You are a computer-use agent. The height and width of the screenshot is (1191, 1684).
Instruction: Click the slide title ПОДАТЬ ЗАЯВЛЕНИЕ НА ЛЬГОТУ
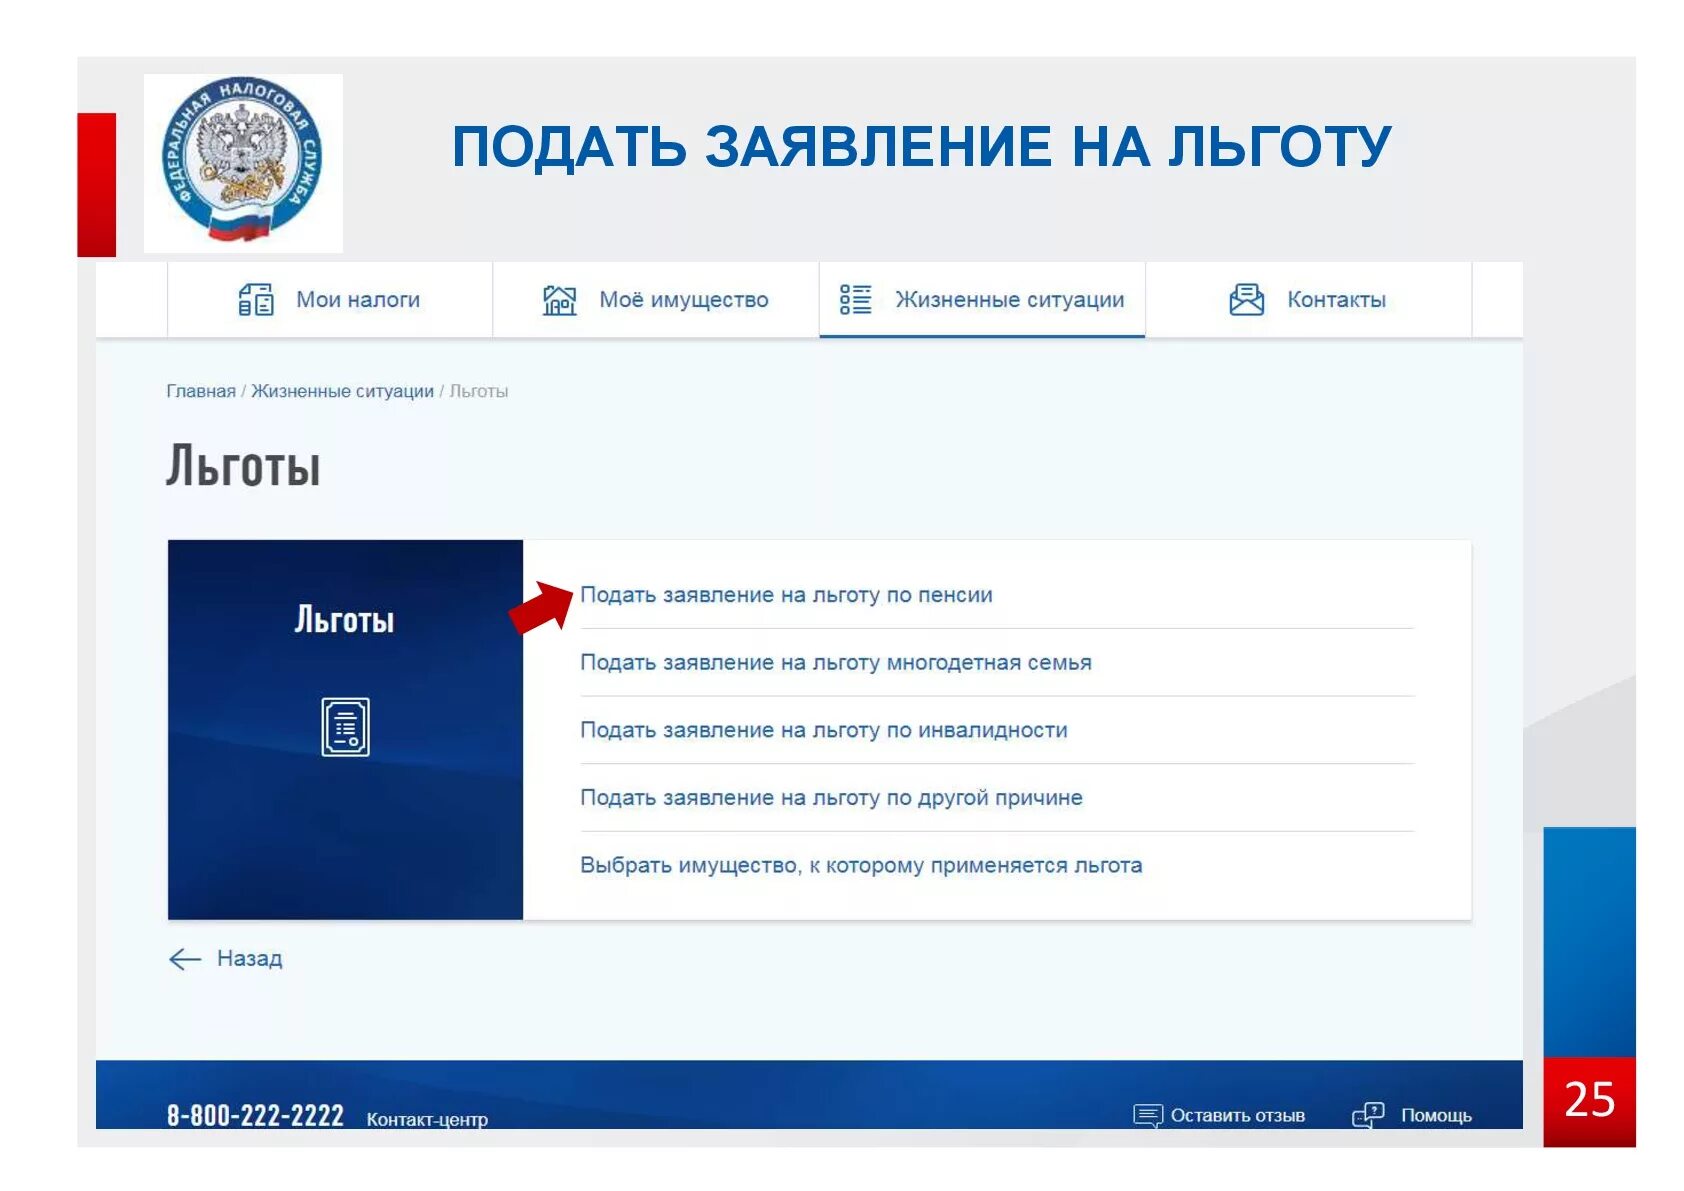921,146
